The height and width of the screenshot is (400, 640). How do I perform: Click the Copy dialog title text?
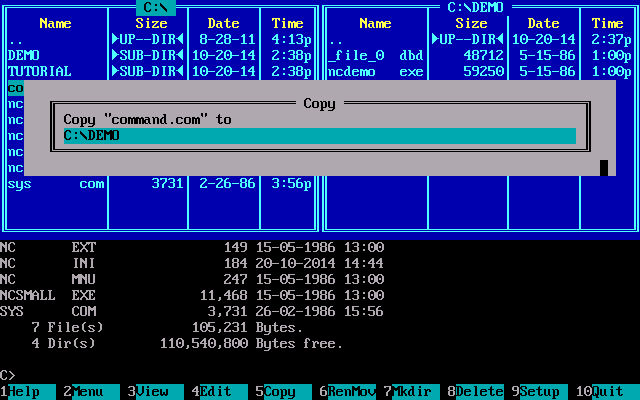click(x=320, y=104)
